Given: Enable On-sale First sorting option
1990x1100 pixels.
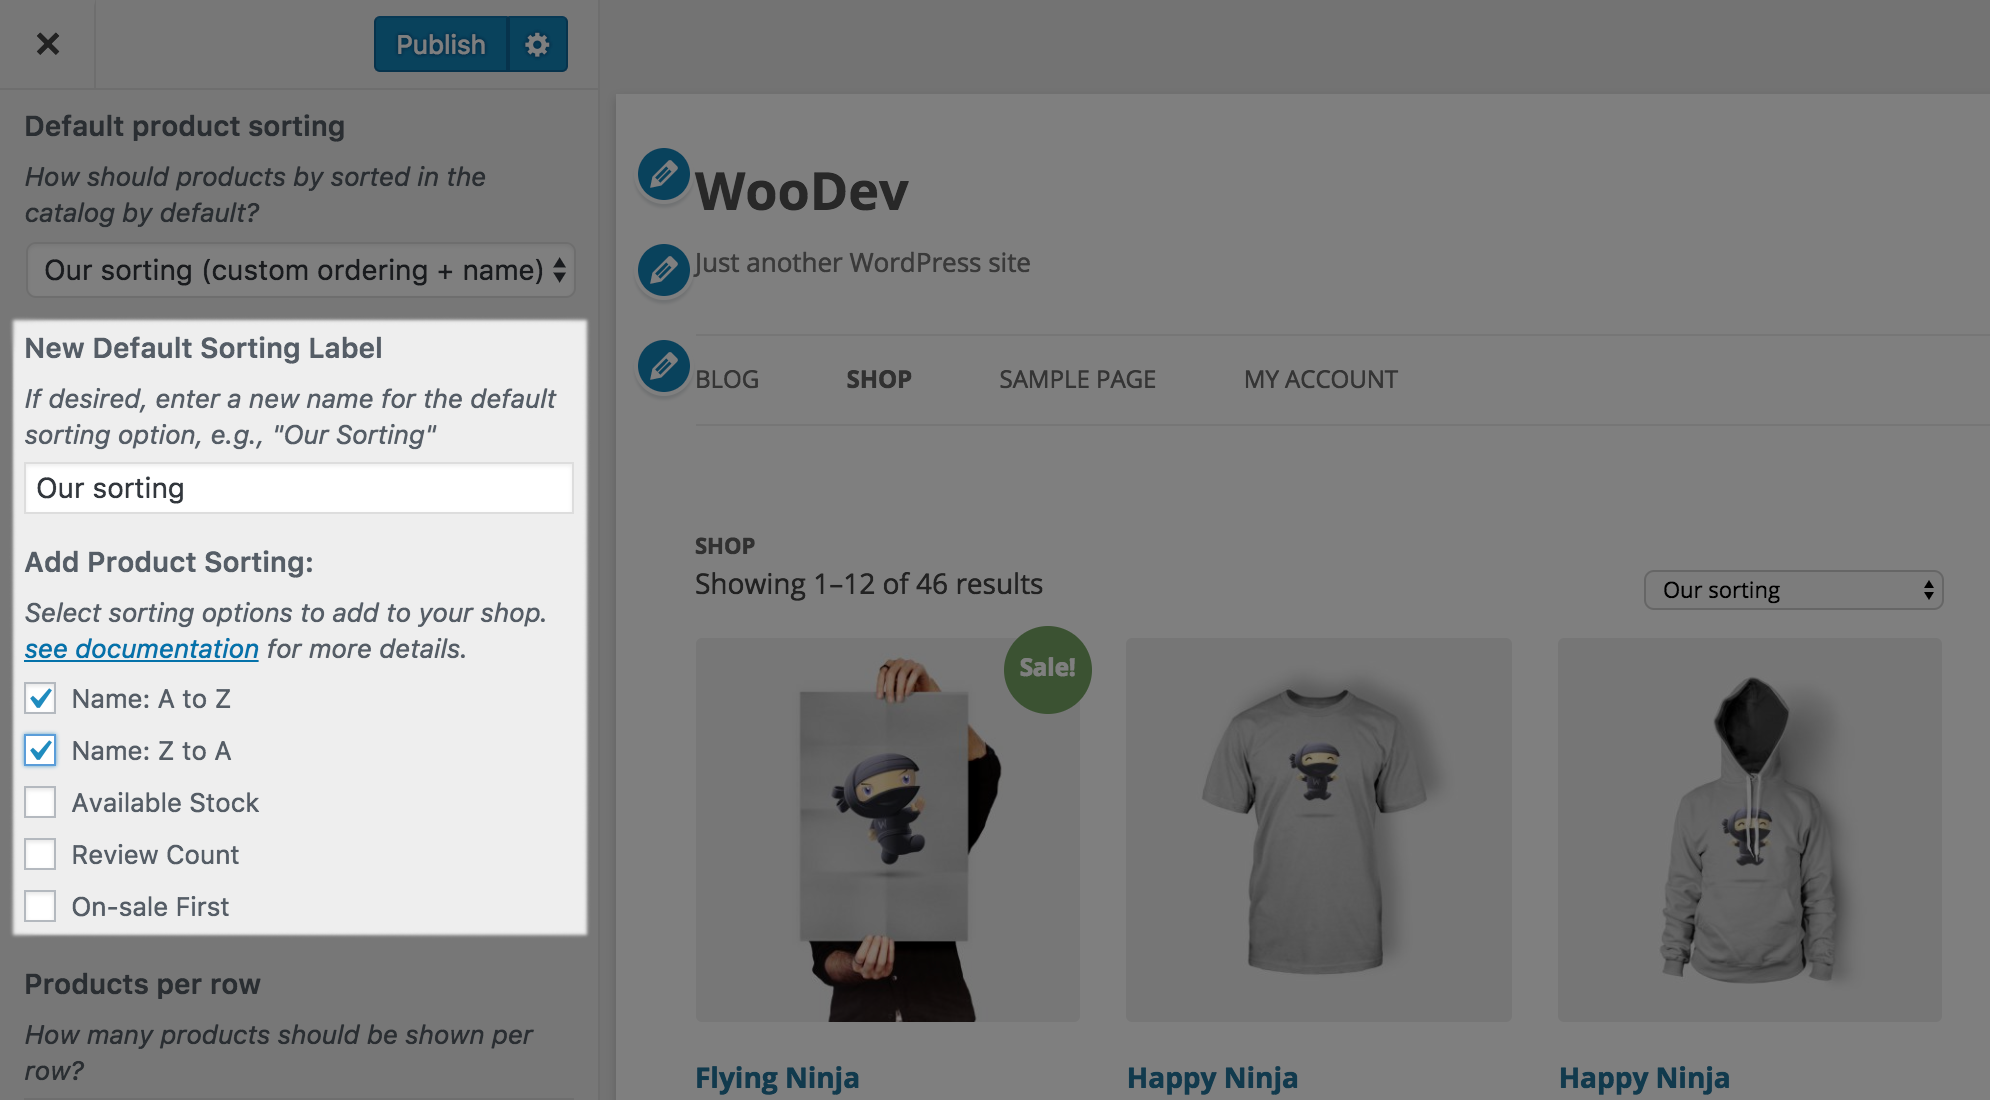Looking at the screenshot, I should (x=41, y=906).
